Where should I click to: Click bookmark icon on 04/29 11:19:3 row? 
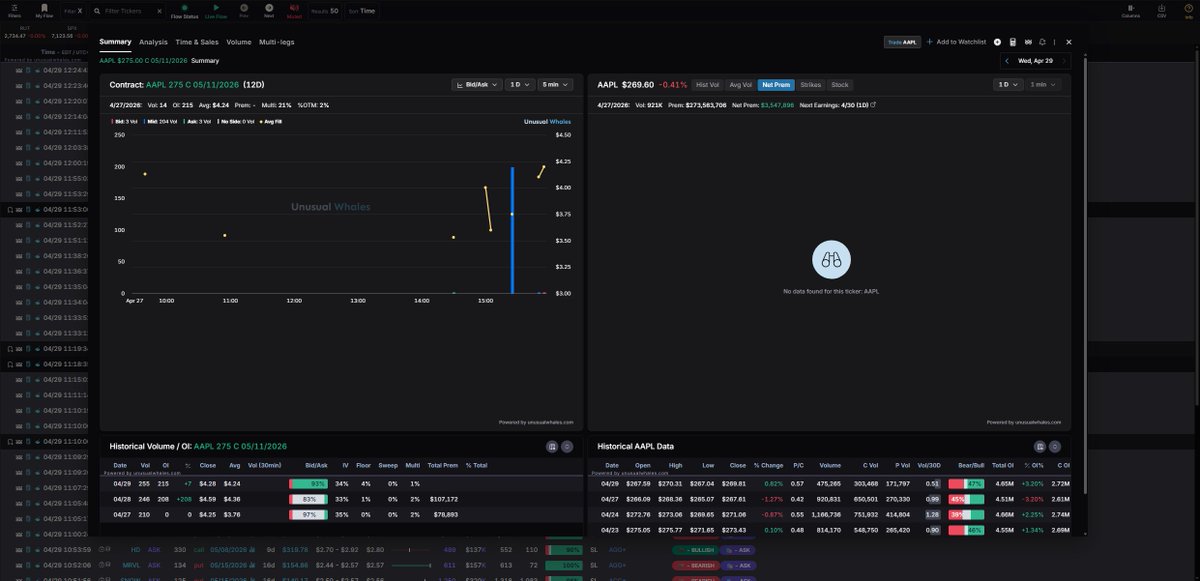pyautogui.click(x=10, y=348)
